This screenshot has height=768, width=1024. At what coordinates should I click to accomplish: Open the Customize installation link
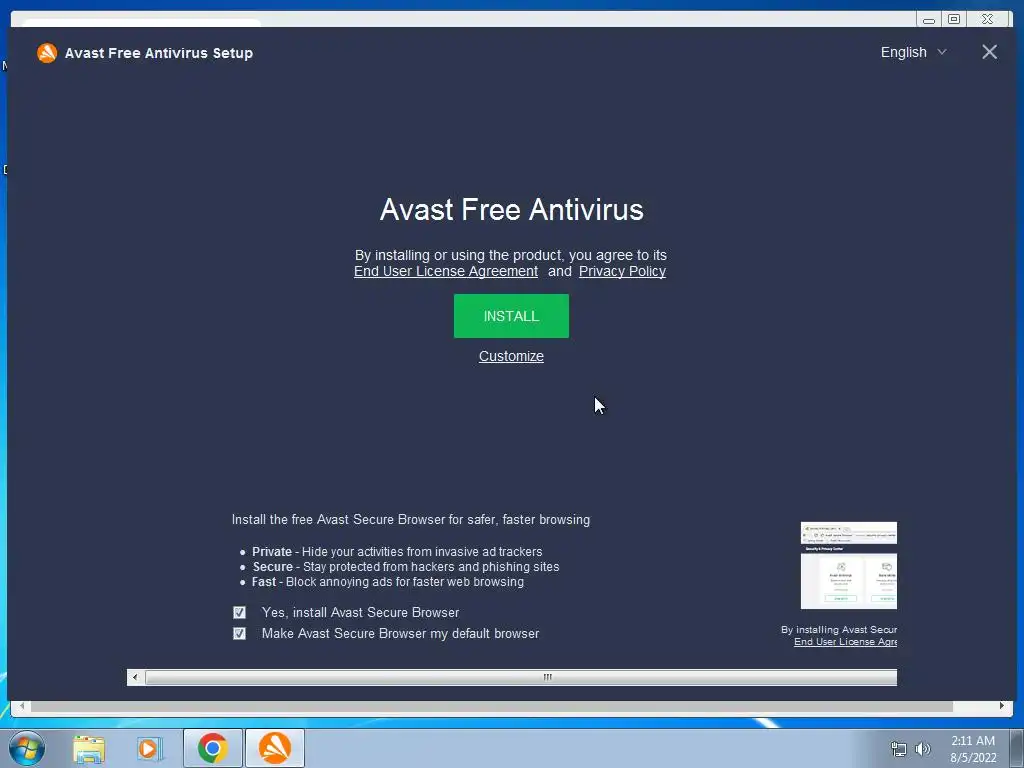(511, 356)
